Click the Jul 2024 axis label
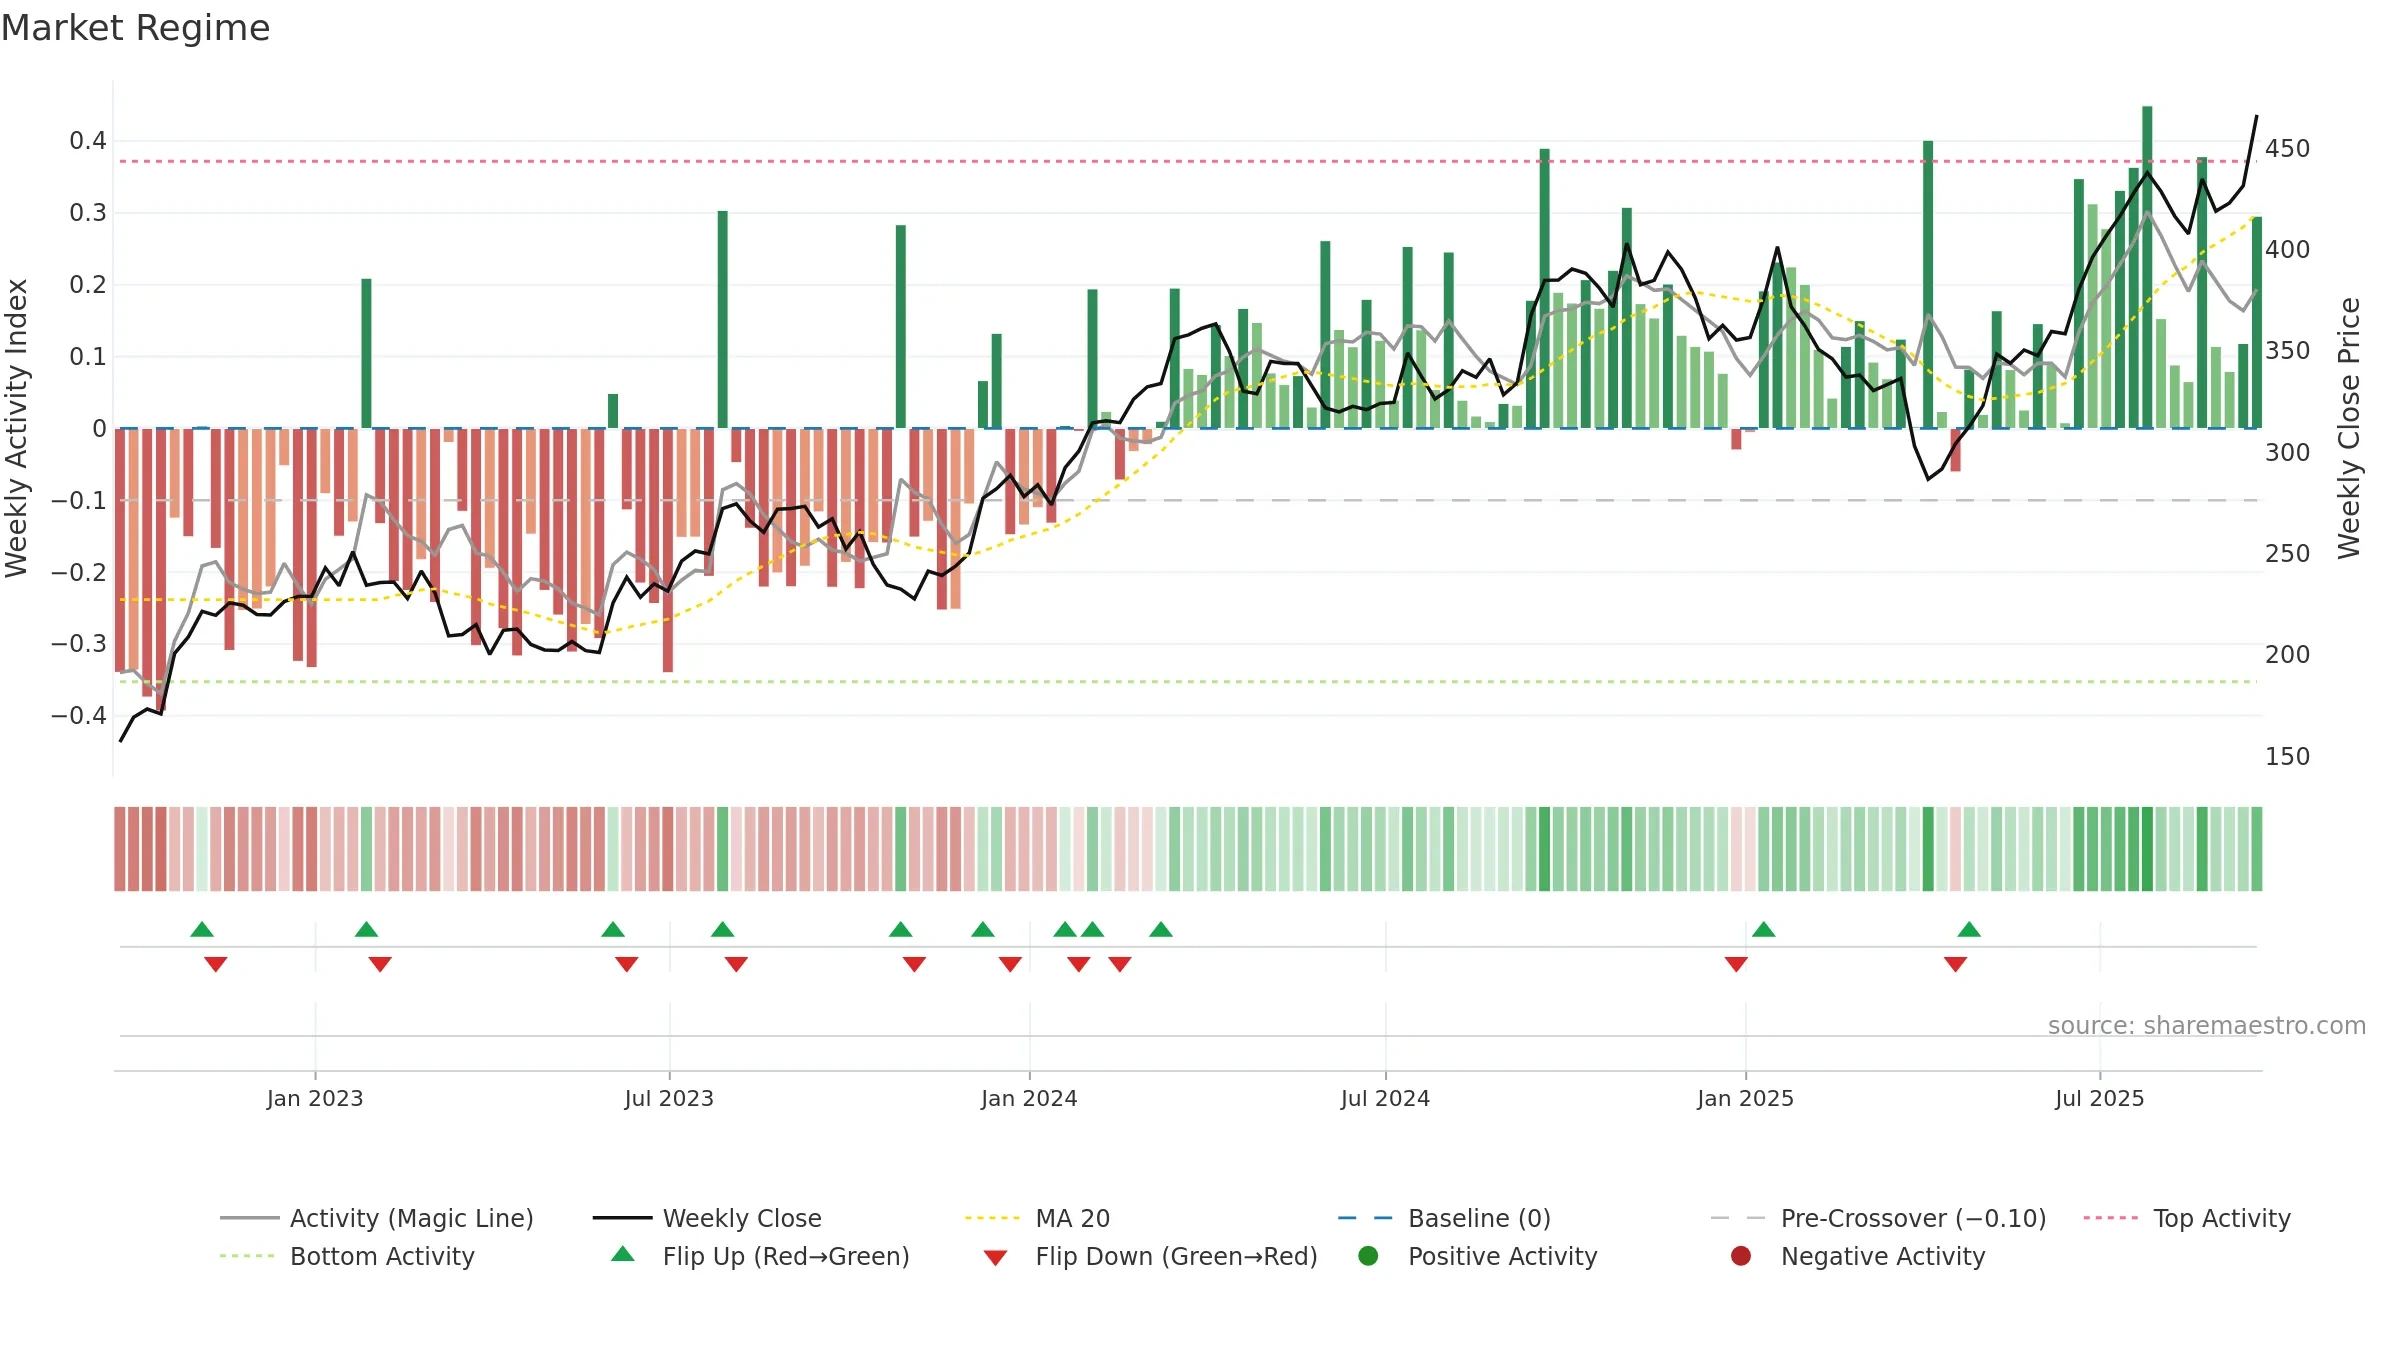2400x1350 pixels. click(1385, 1098)
